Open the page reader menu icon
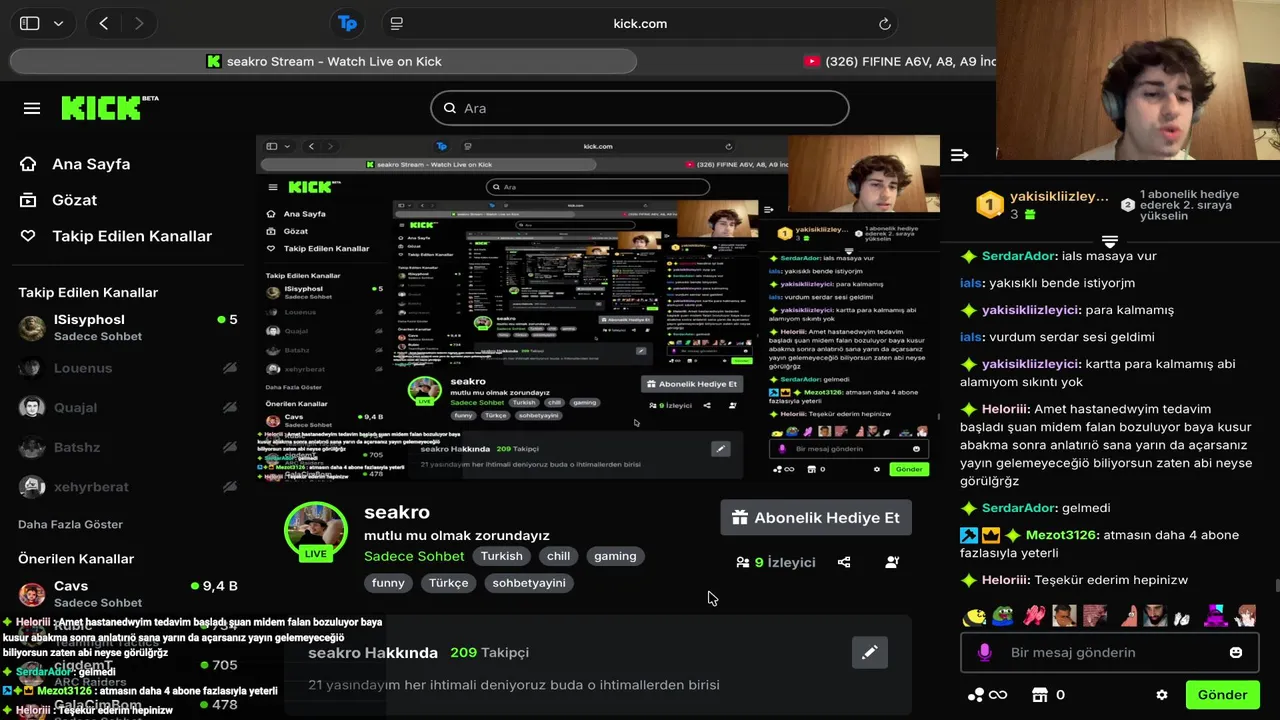The height and width of the screenshot is (720, 1280). [x=397, y=23]
